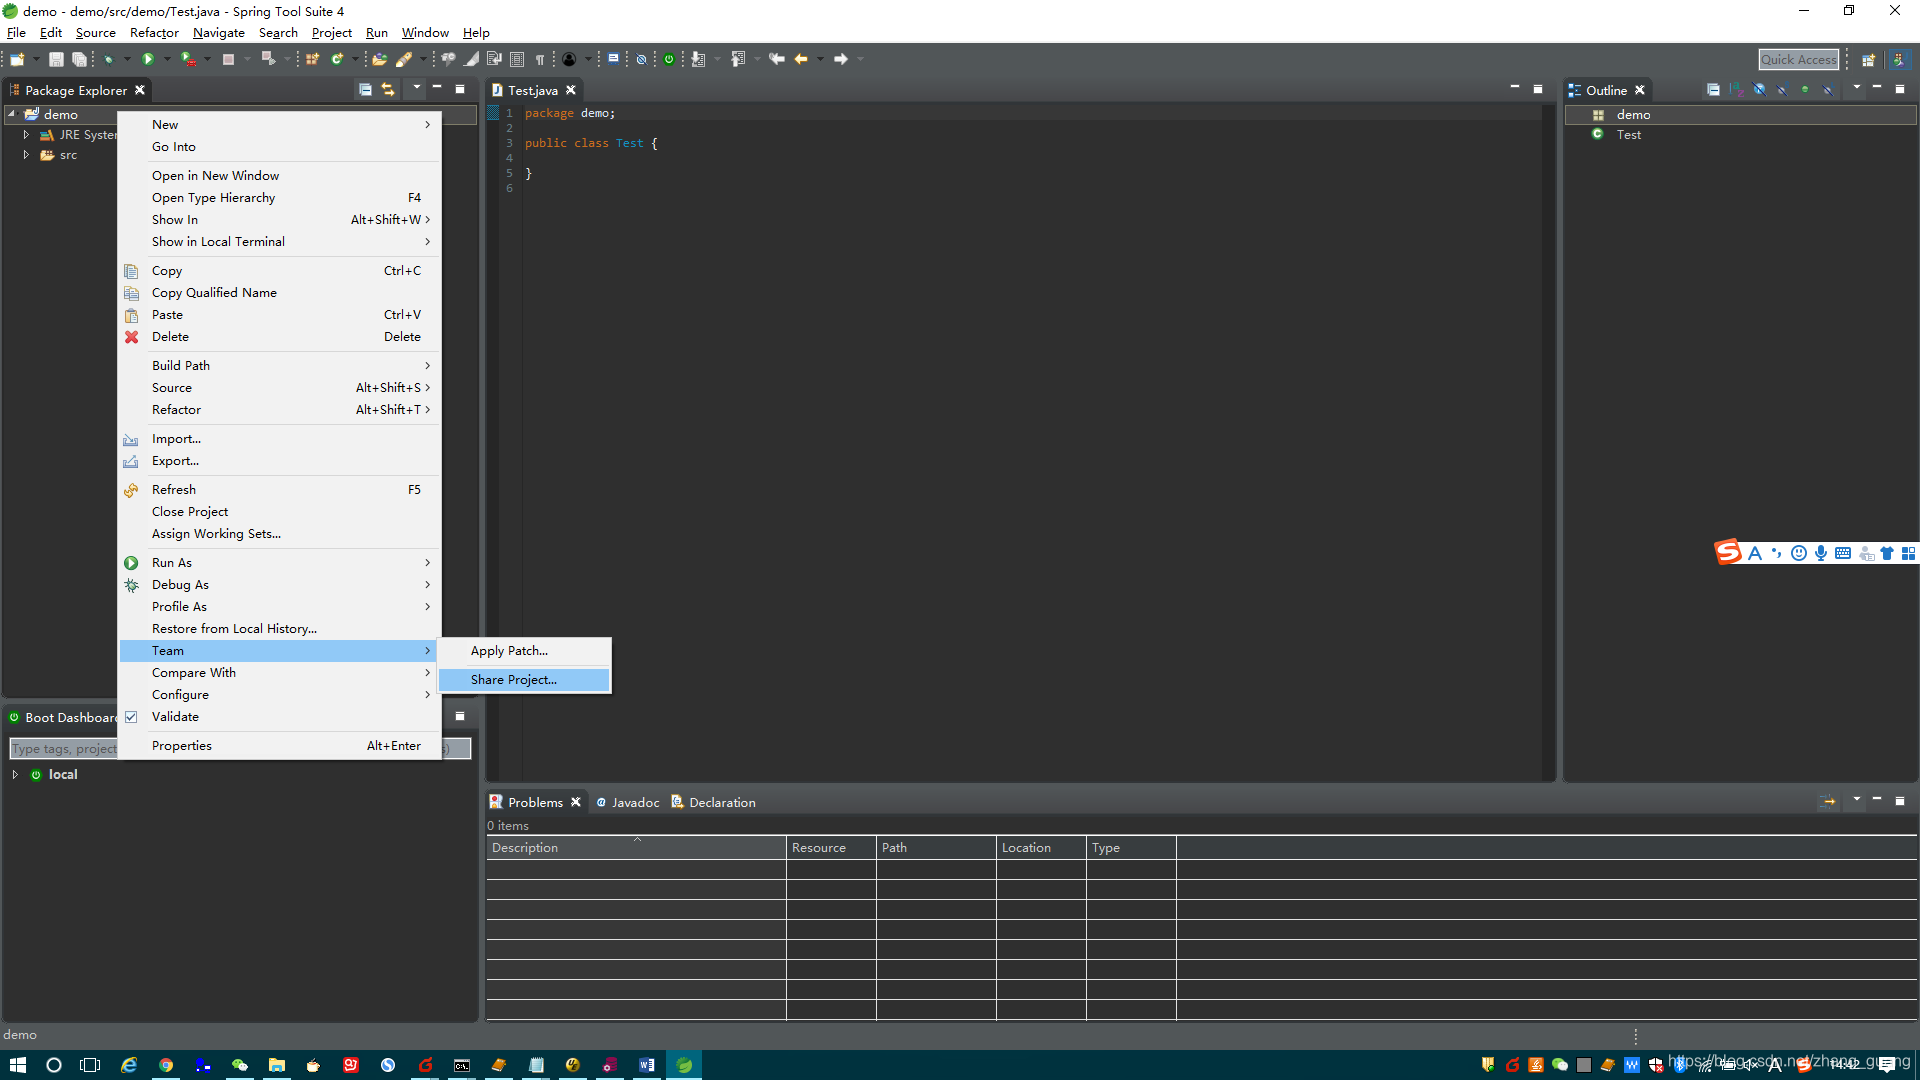This screenshot has width=1920, height=1080.
Task: Click the green Run toolbar button
Action: click(148, 60)
